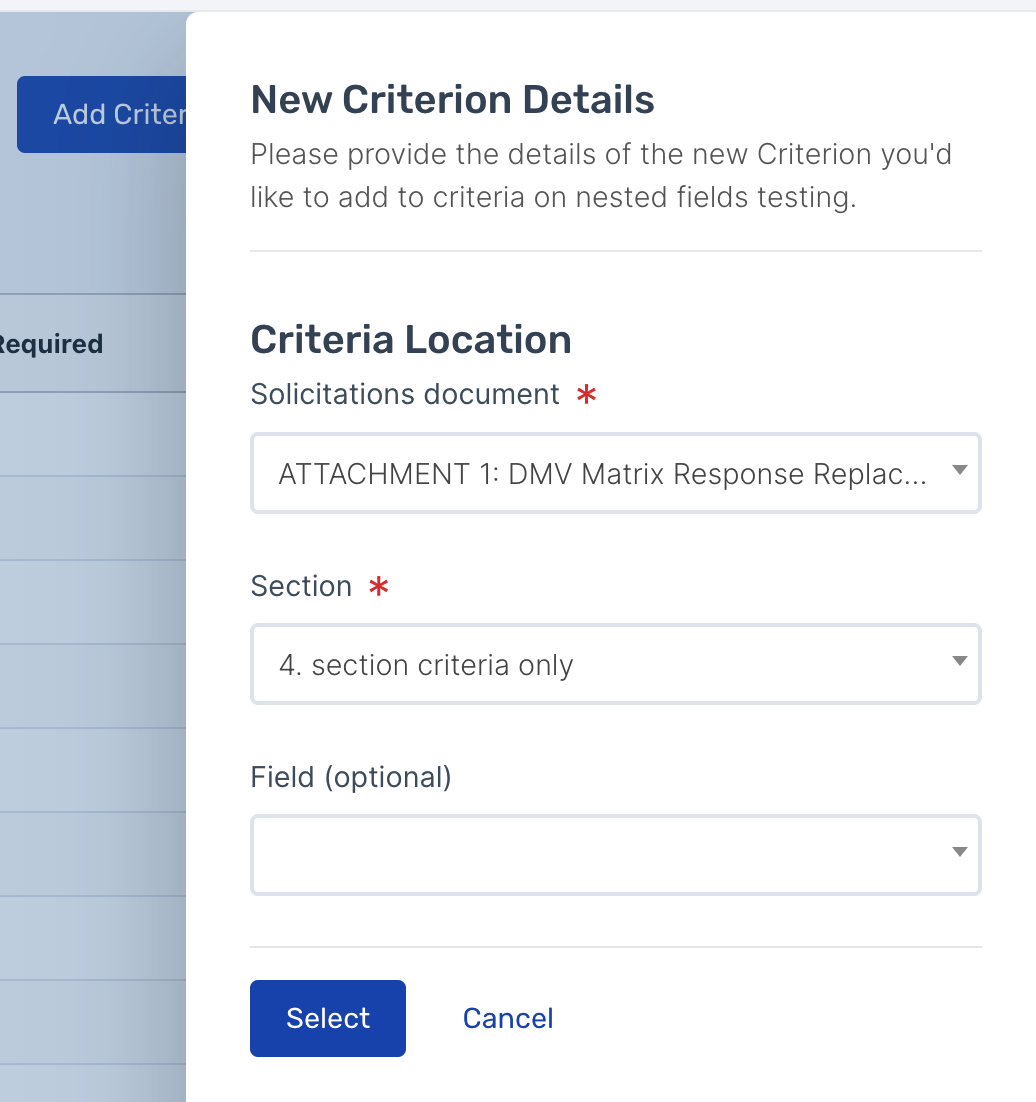Cancel the new criterion dialog
The width and height of the screenshot is (1036, 1102).
508,1018
